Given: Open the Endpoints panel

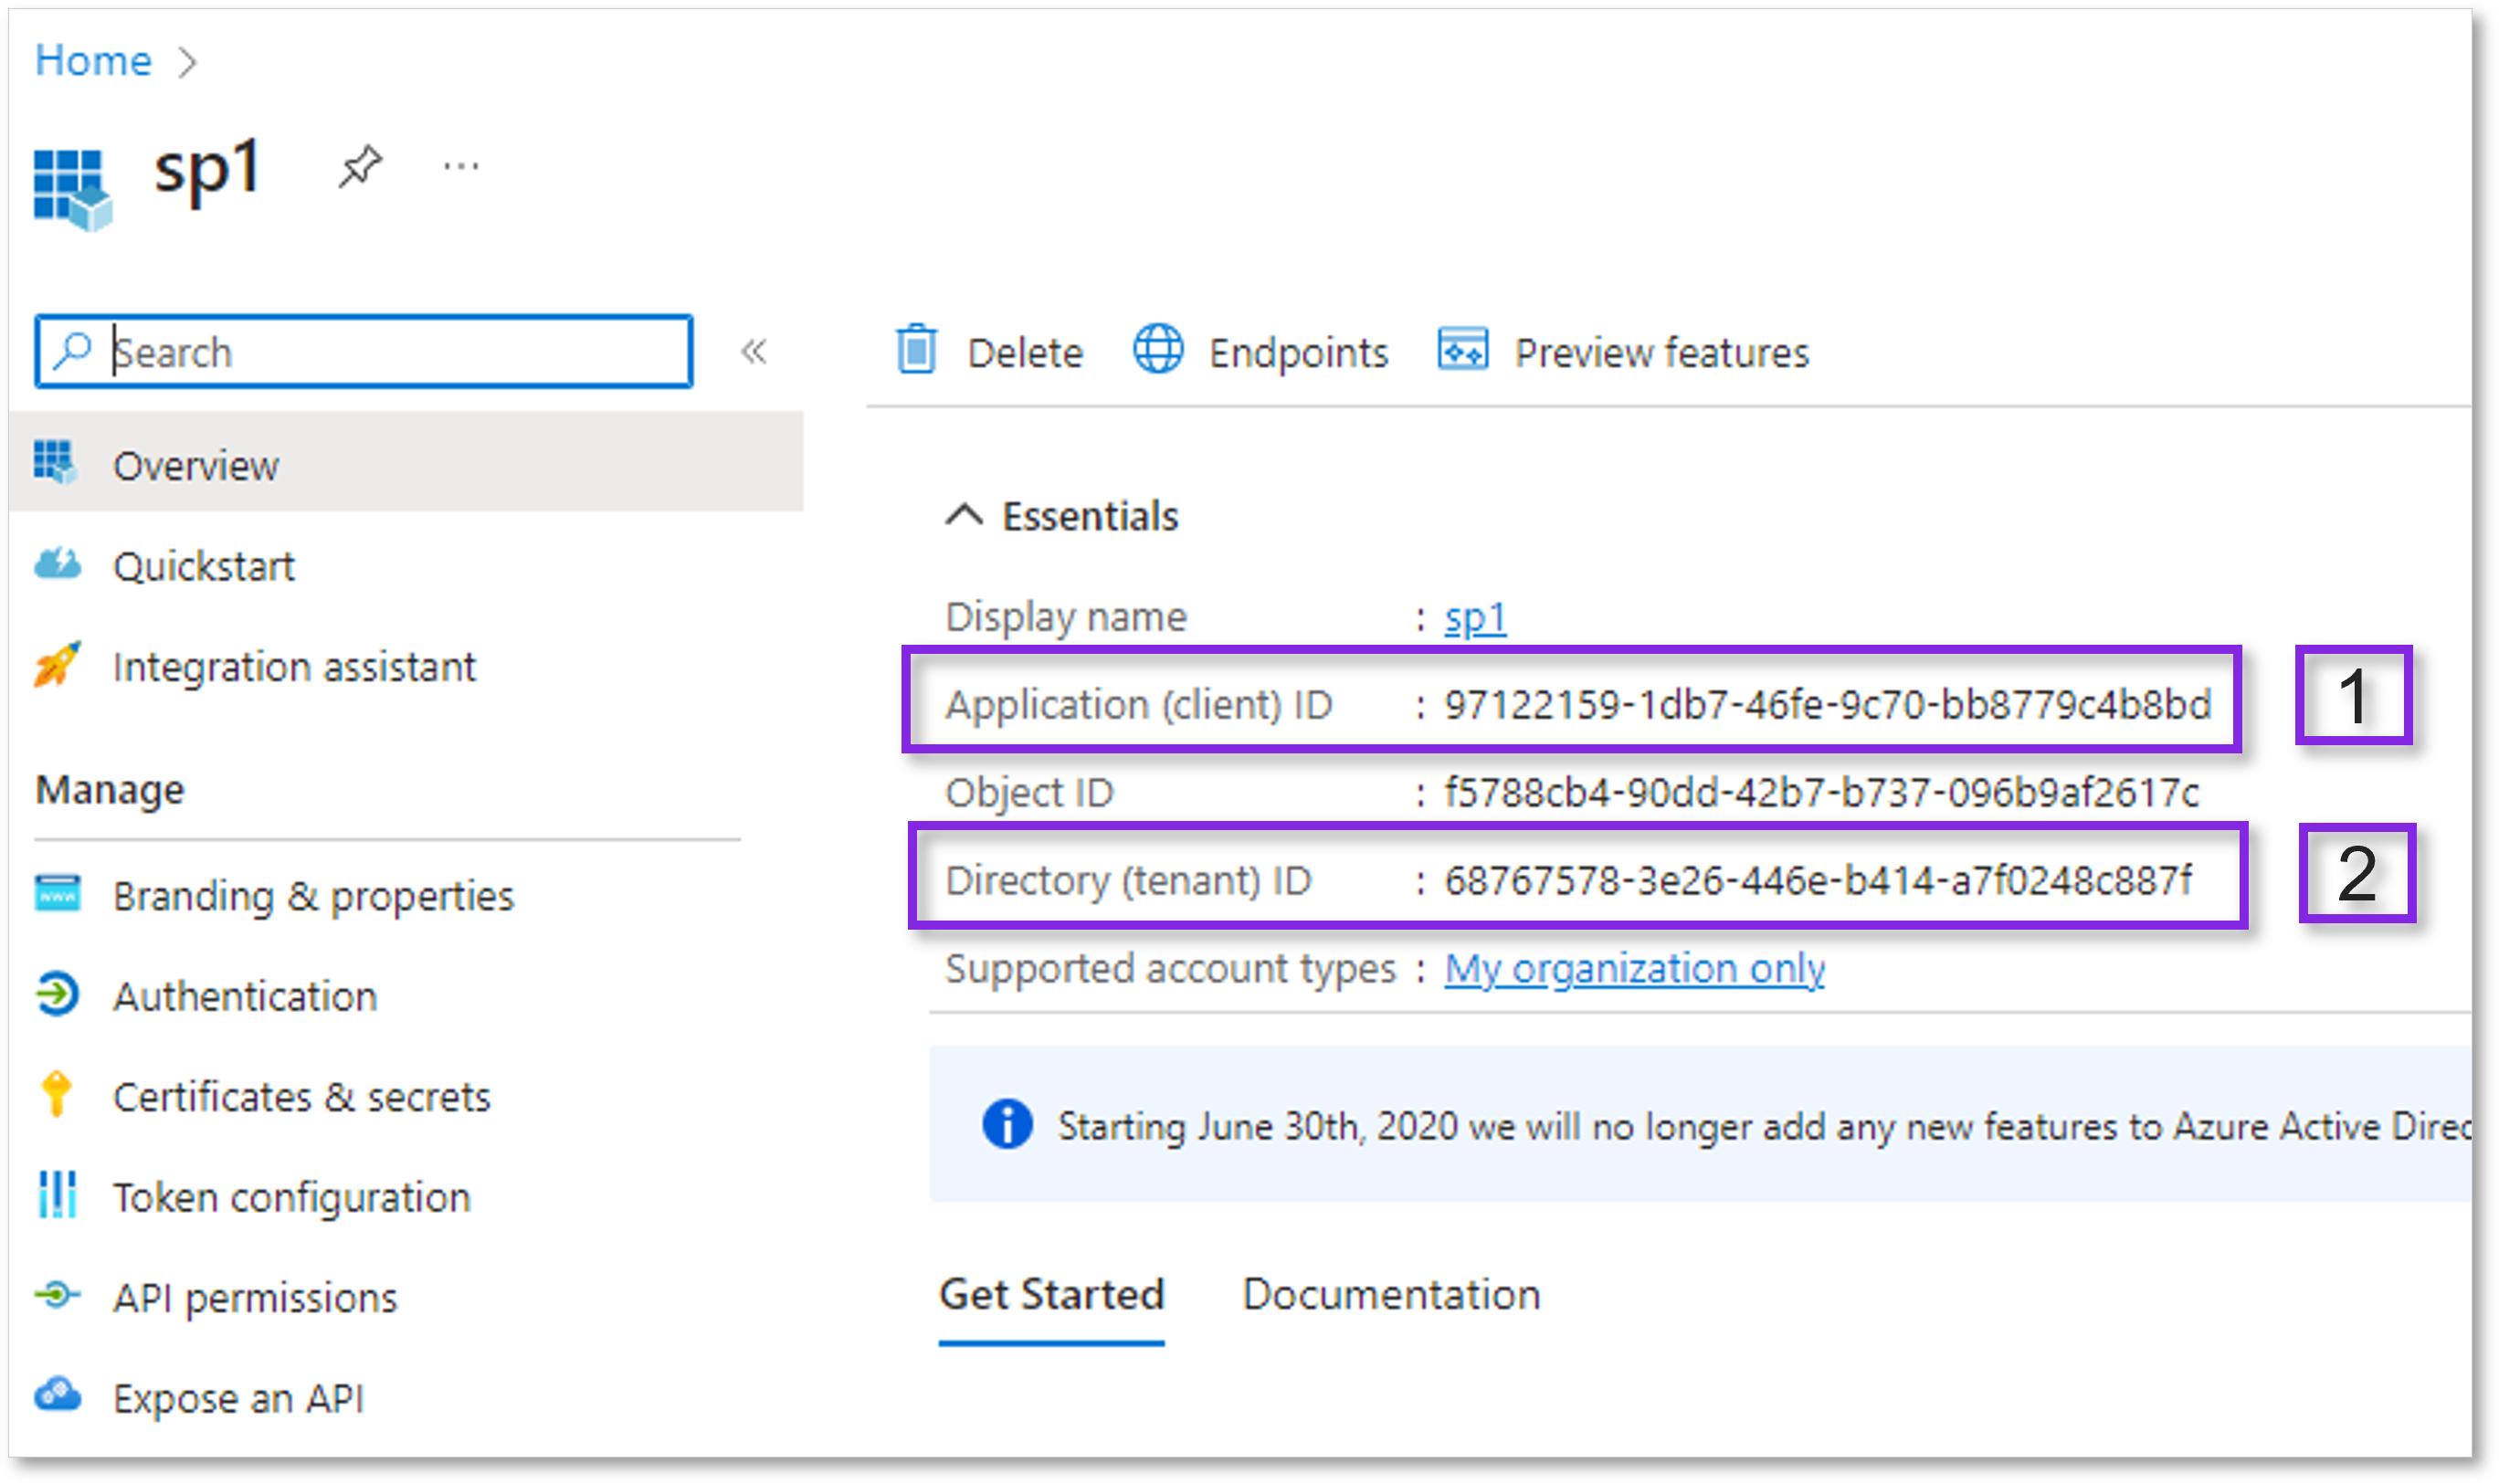Looking at the screenshot, I should pyautogui.click(x=1296, y=351).
